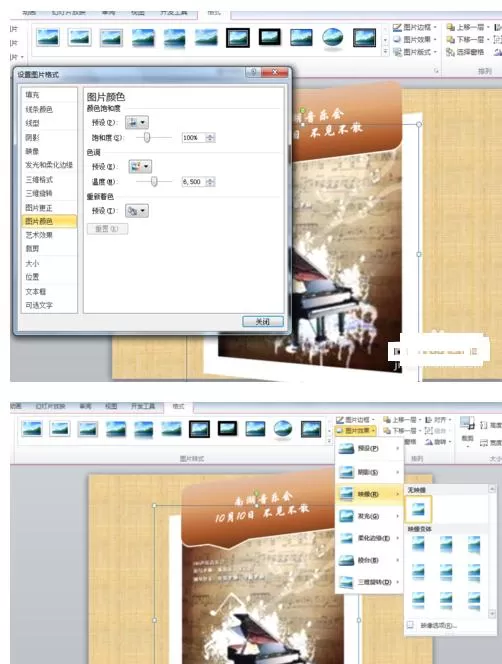Select 裁剪 in the 设置图片格式 dialog list
This screenshot has width=502, height=664.
click(49, 249)
